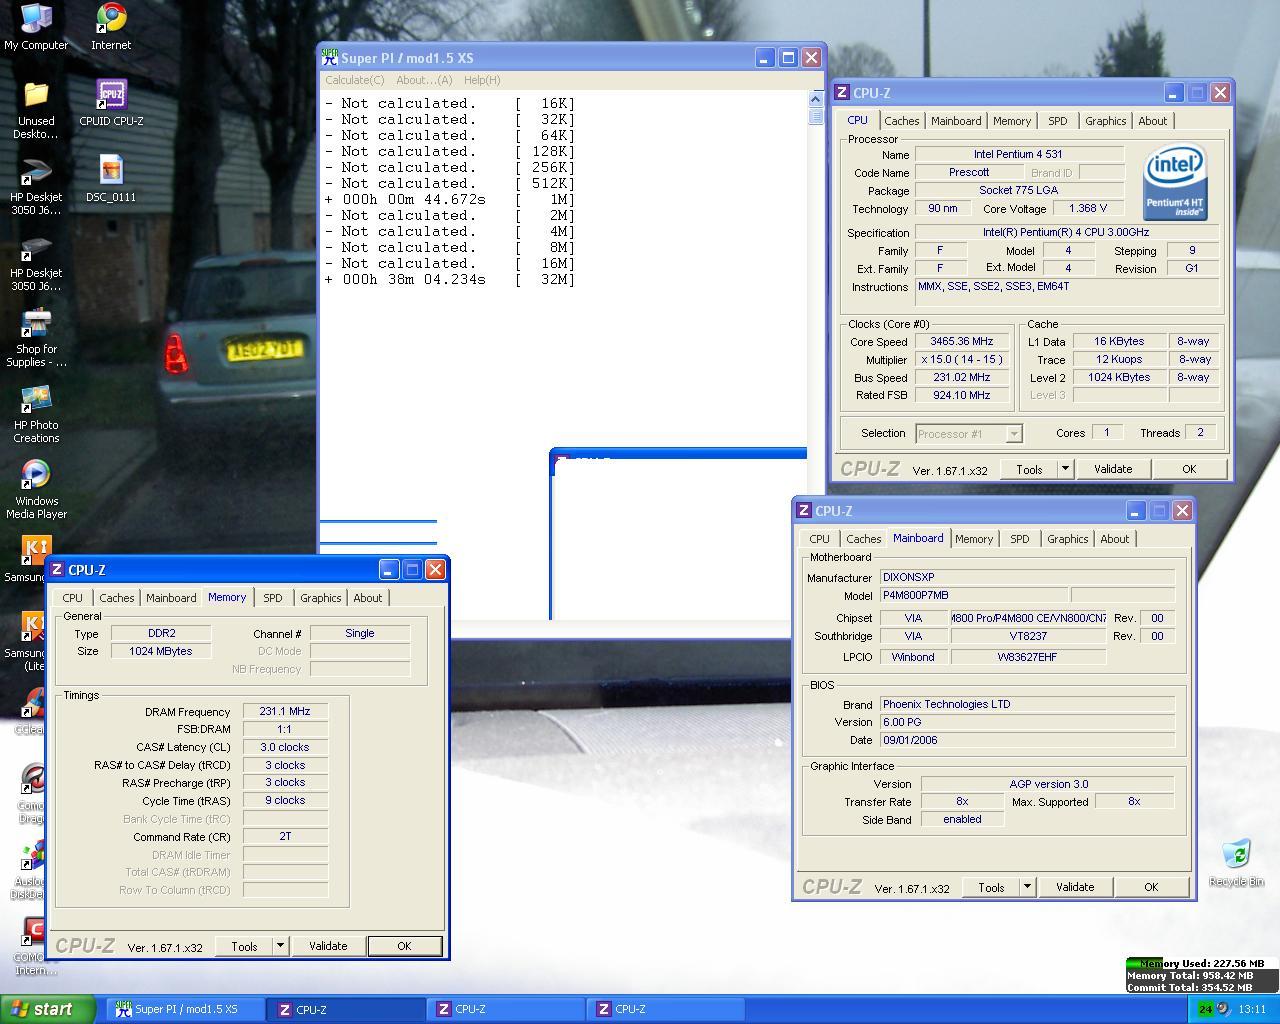Switch to Caches tab in CPU window

point(902,121)
